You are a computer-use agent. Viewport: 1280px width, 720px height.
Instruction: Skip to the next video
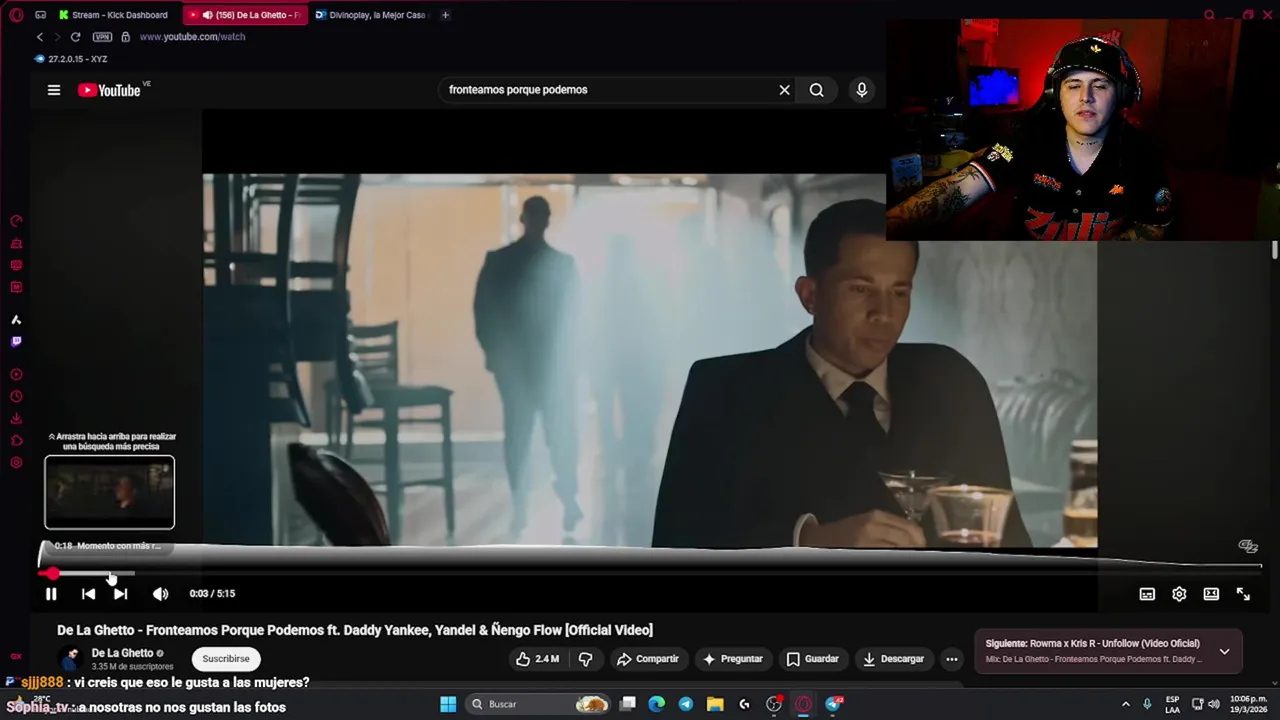click(x=120, y=594)
